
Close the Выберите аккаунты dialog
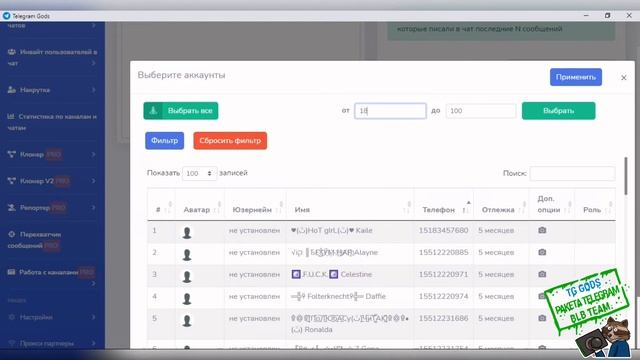[x=624, y=78]
